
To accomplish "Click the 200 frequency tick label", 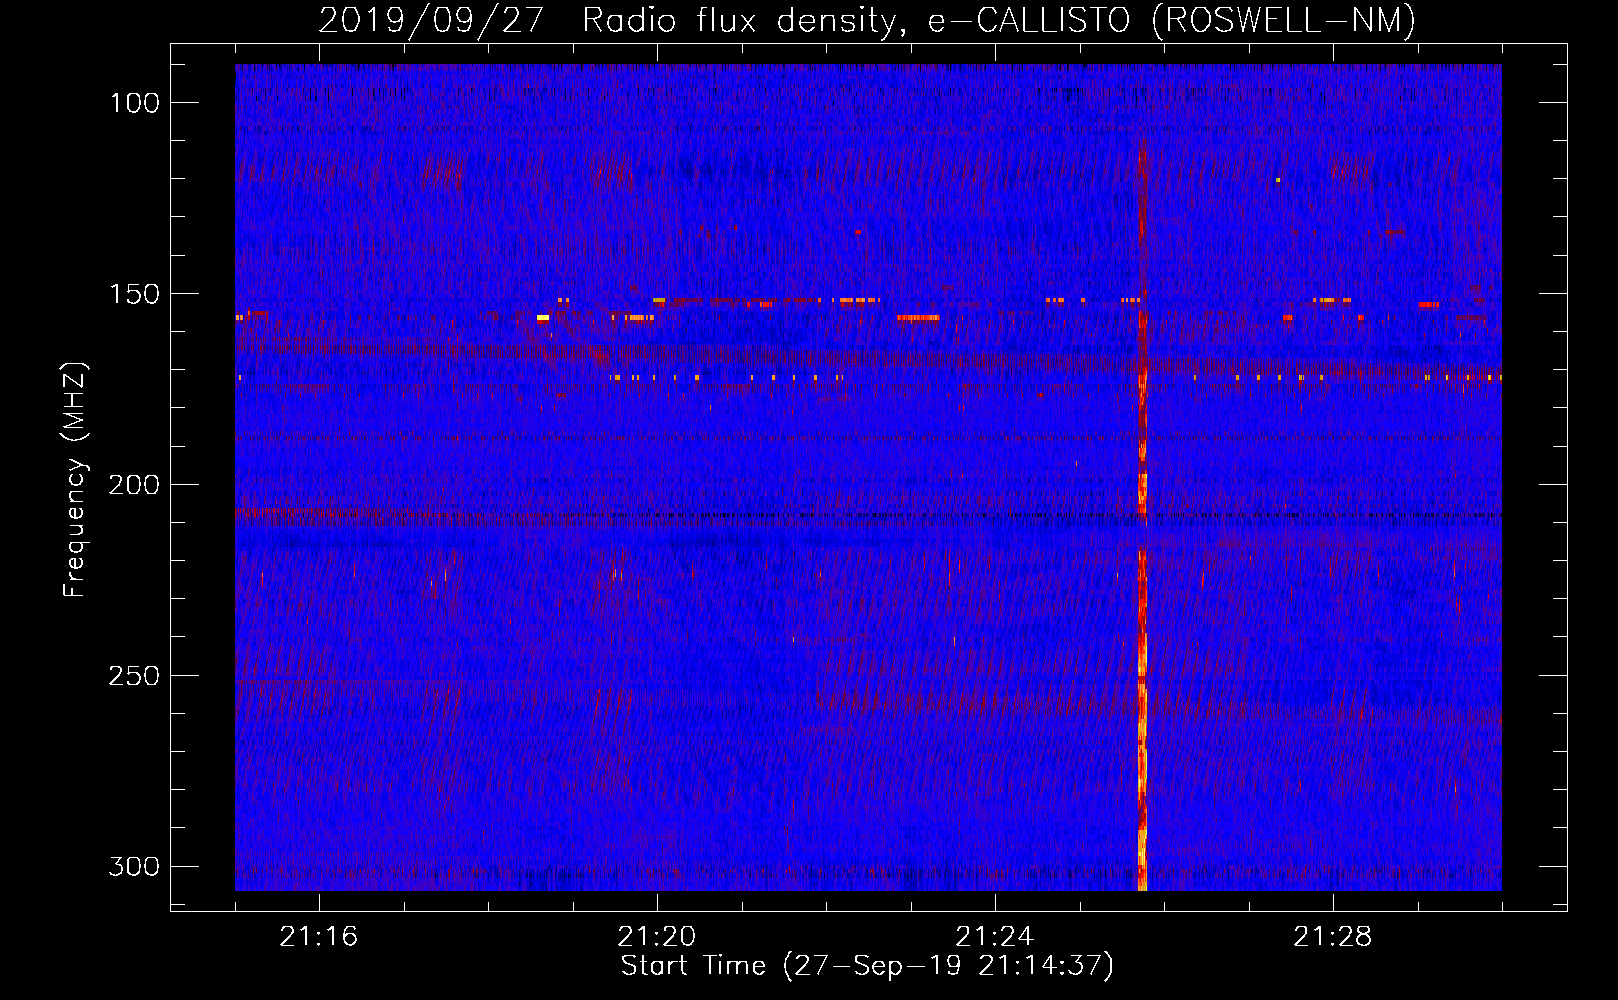I will coord(134,485).
